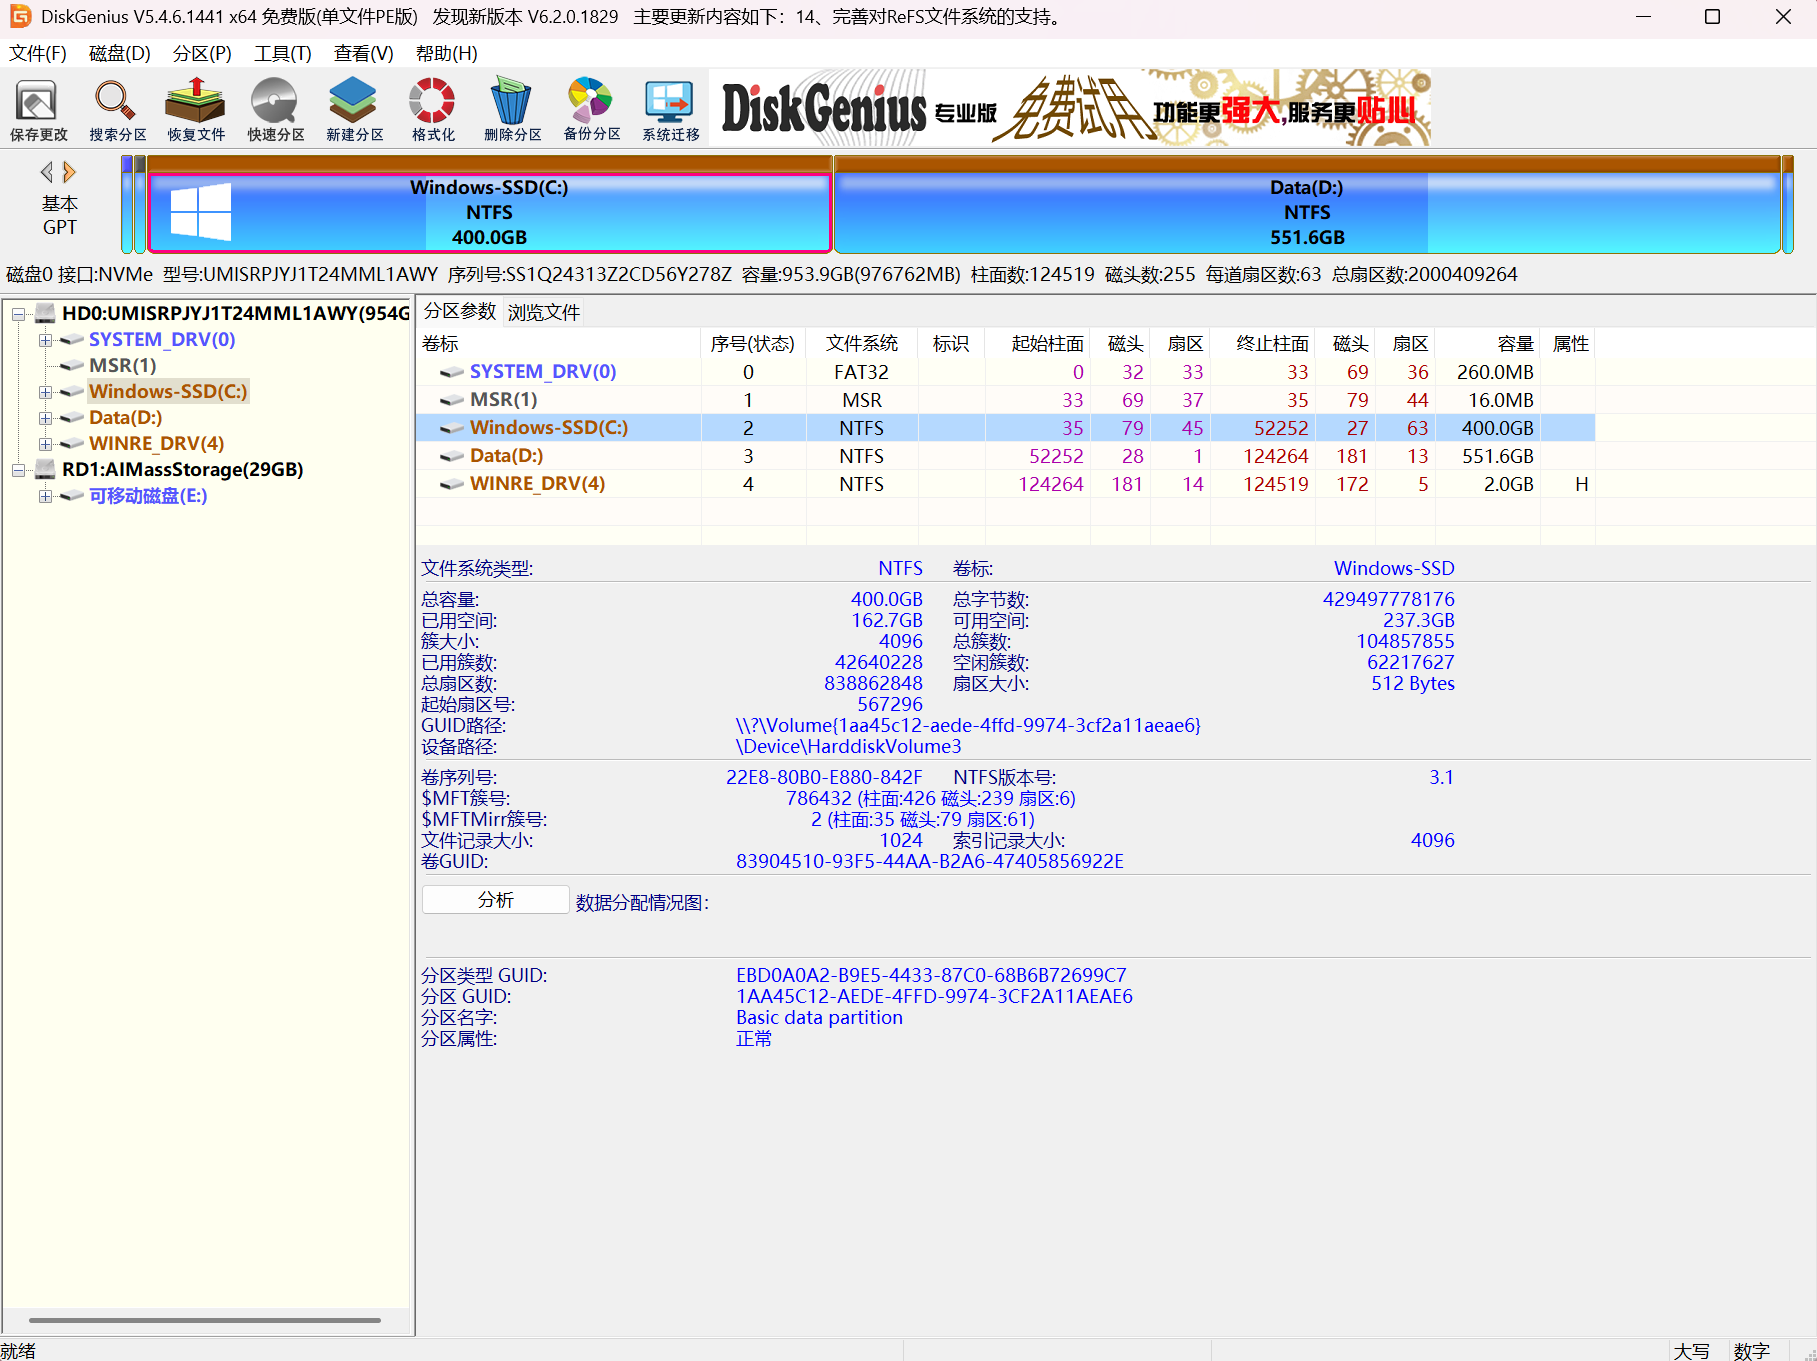Image resolution: width=1817 pixels, height=1361 pixels.
Task: Click the HD0 hard disk icon in tree
Action: 45,313
